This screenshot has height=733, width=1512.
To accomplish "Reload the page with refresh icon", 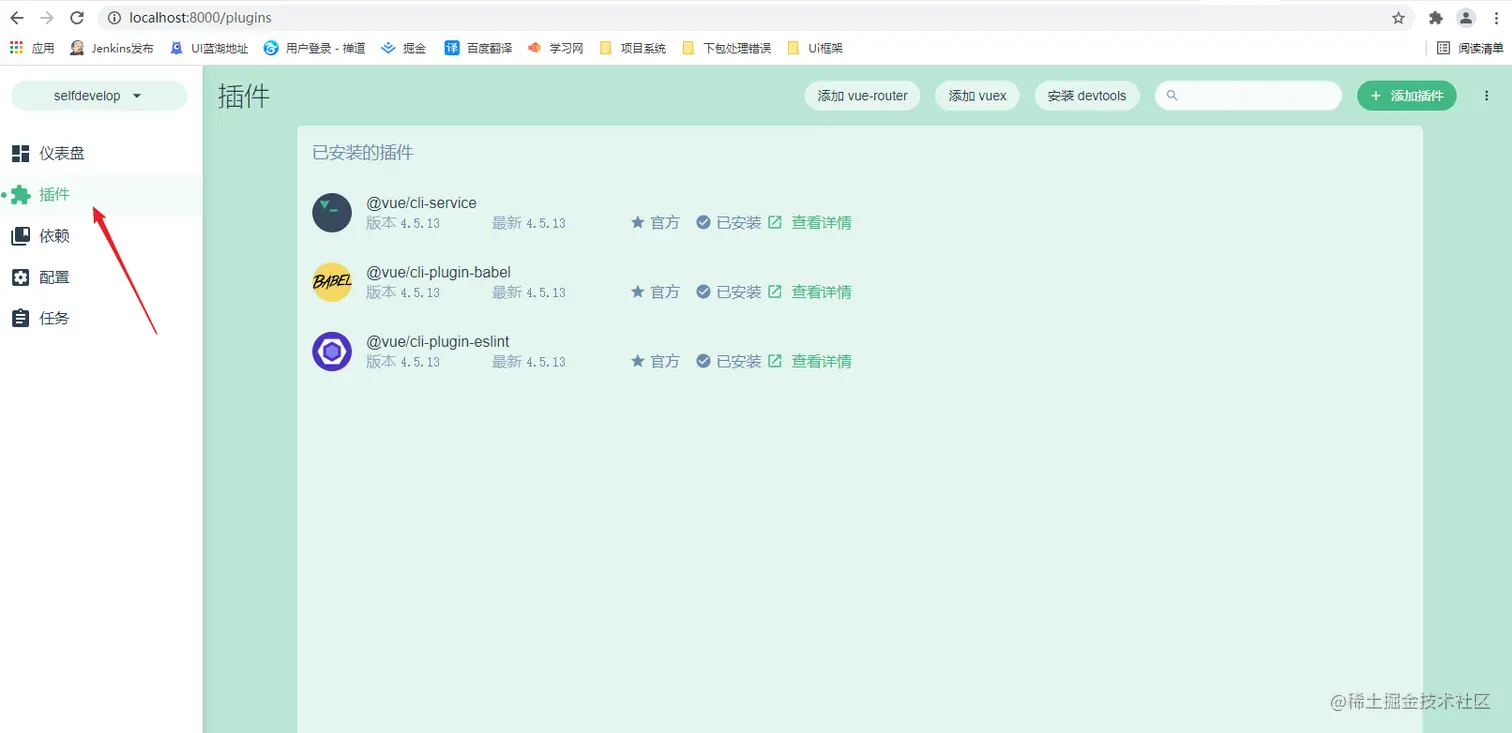I will (x=77, y=18).
